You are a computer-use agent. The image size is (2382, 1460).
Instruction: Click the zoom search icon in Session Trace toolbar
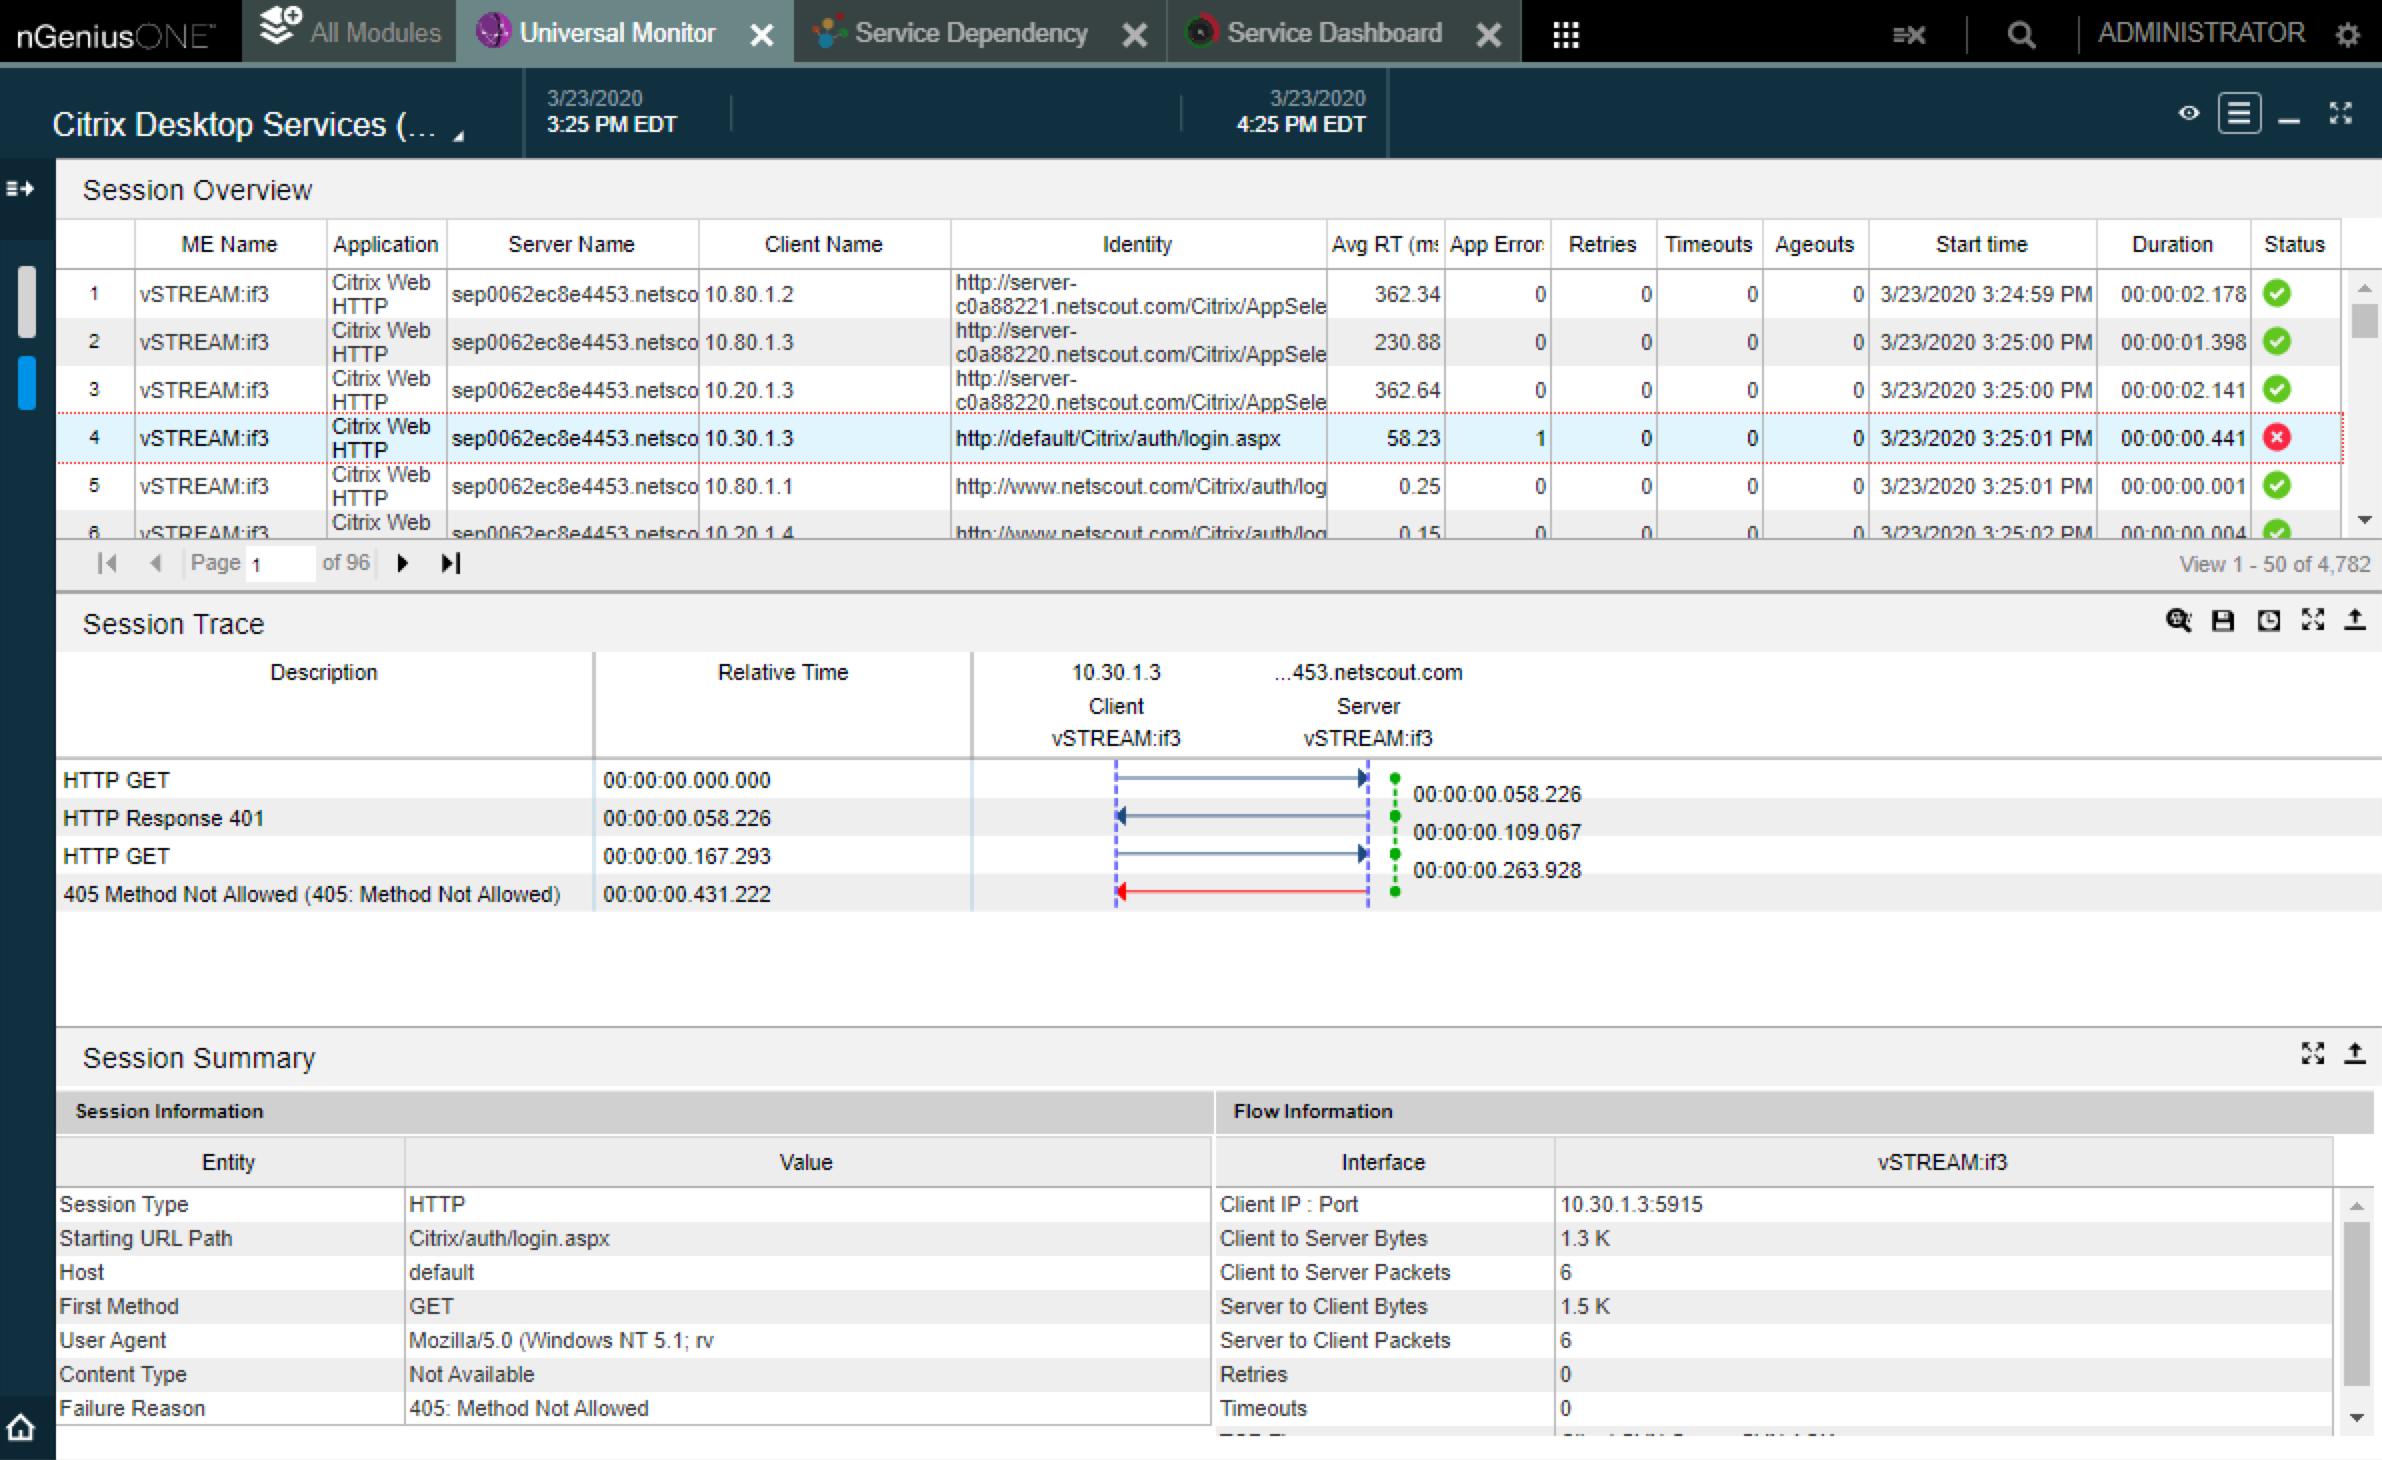click(2177, 620)
